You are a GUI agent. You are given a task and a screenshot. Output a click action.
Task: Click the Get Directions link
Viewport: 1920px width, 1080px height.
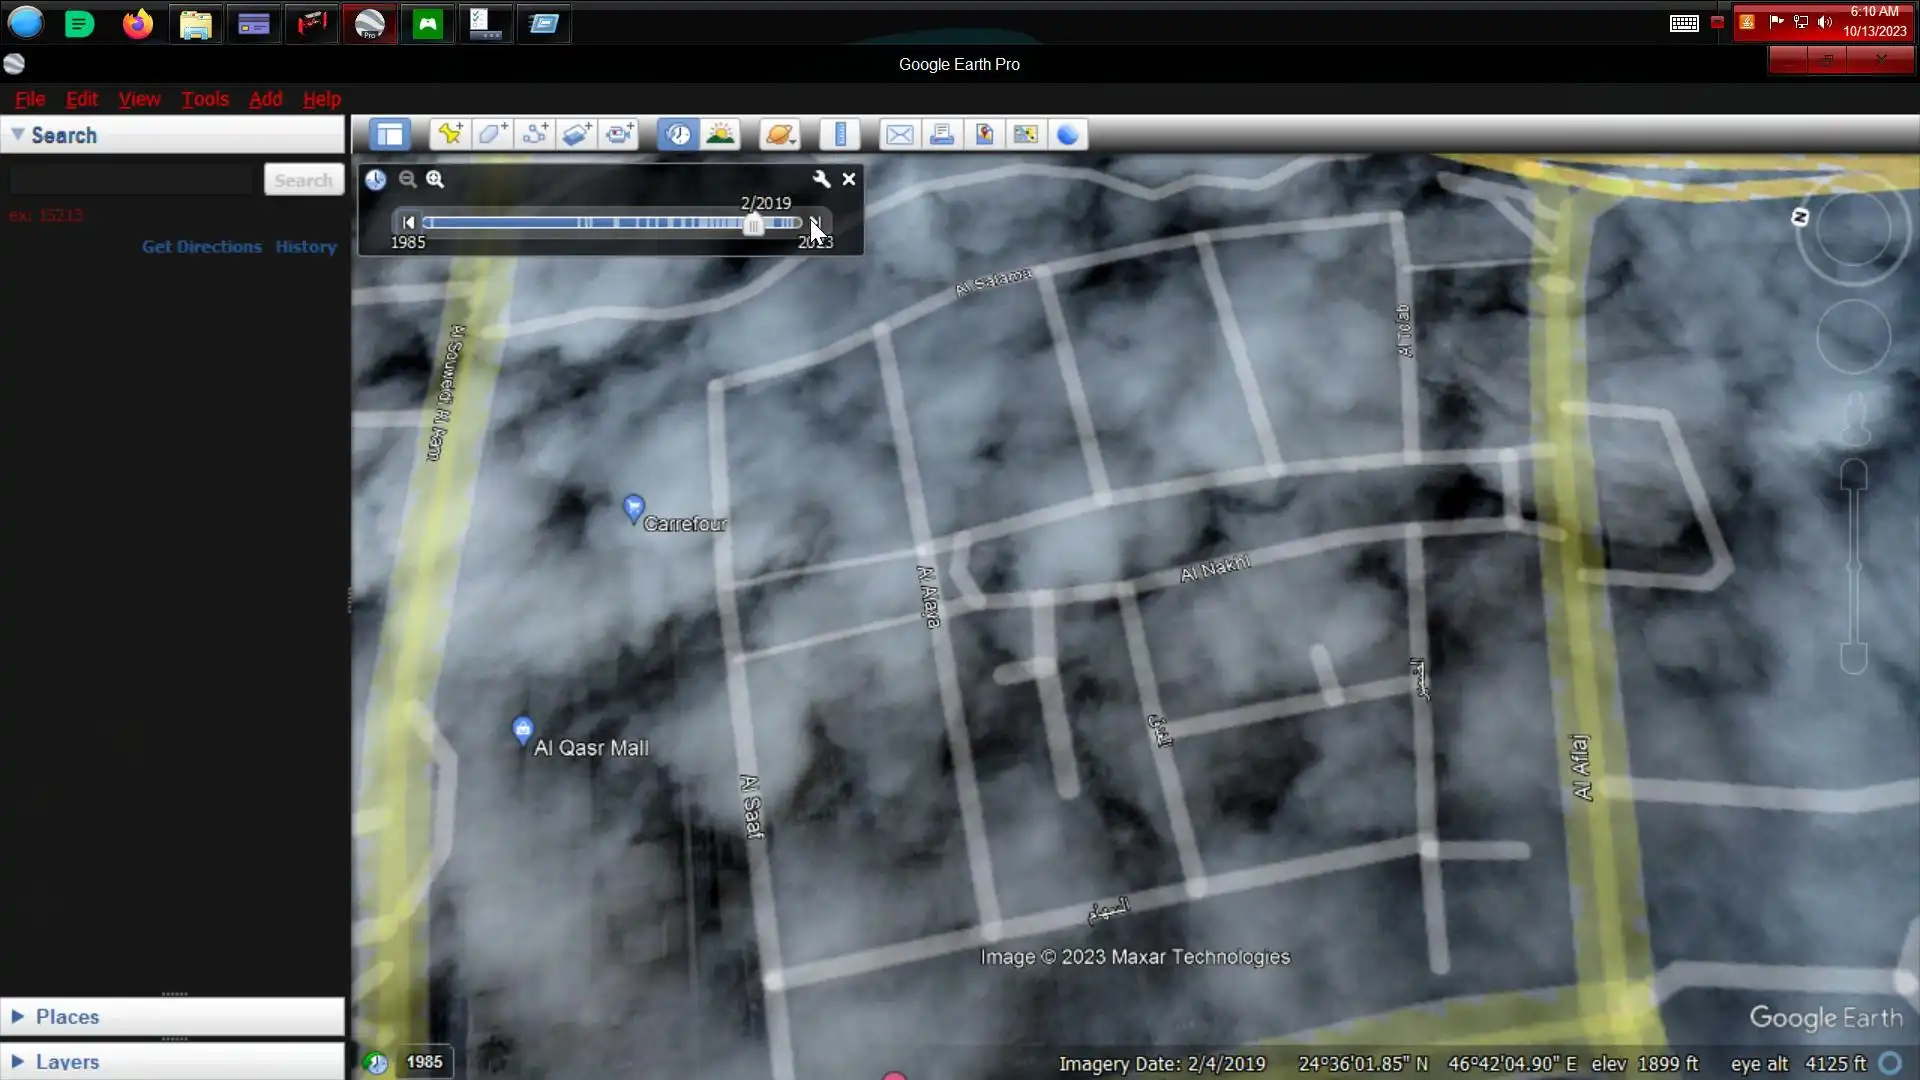(x=201, y=247)
